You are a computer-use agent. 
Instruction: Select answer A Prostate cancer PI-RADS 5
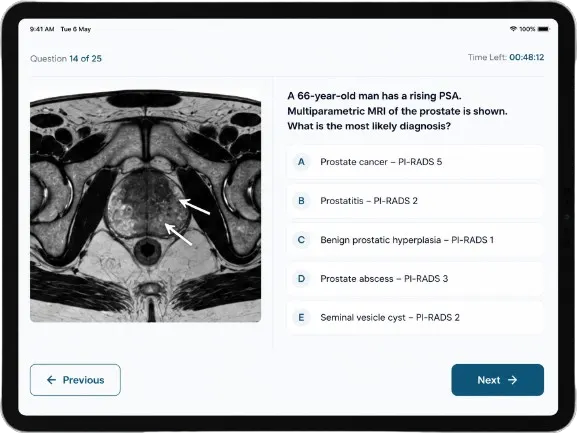[x=415, y=162]
